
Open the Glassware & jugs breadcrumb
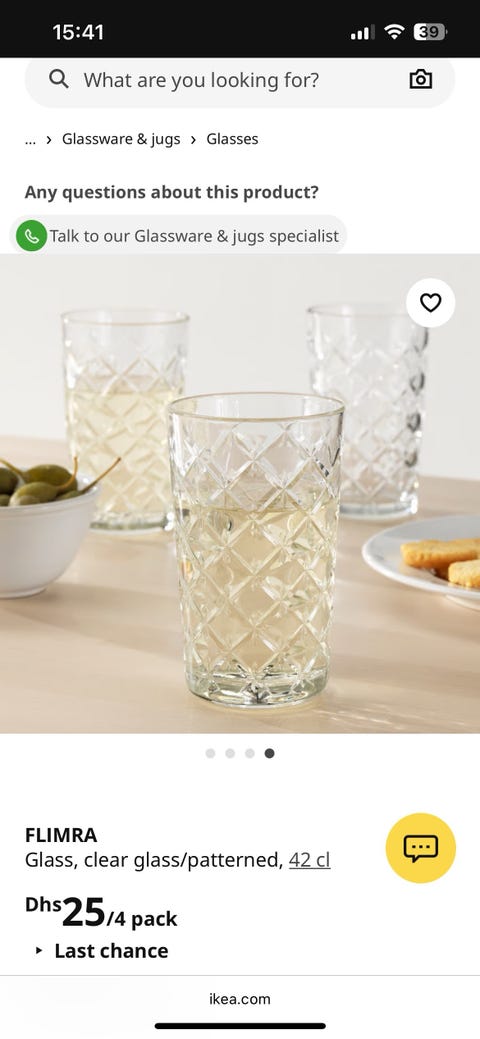[x=121, y=139]
